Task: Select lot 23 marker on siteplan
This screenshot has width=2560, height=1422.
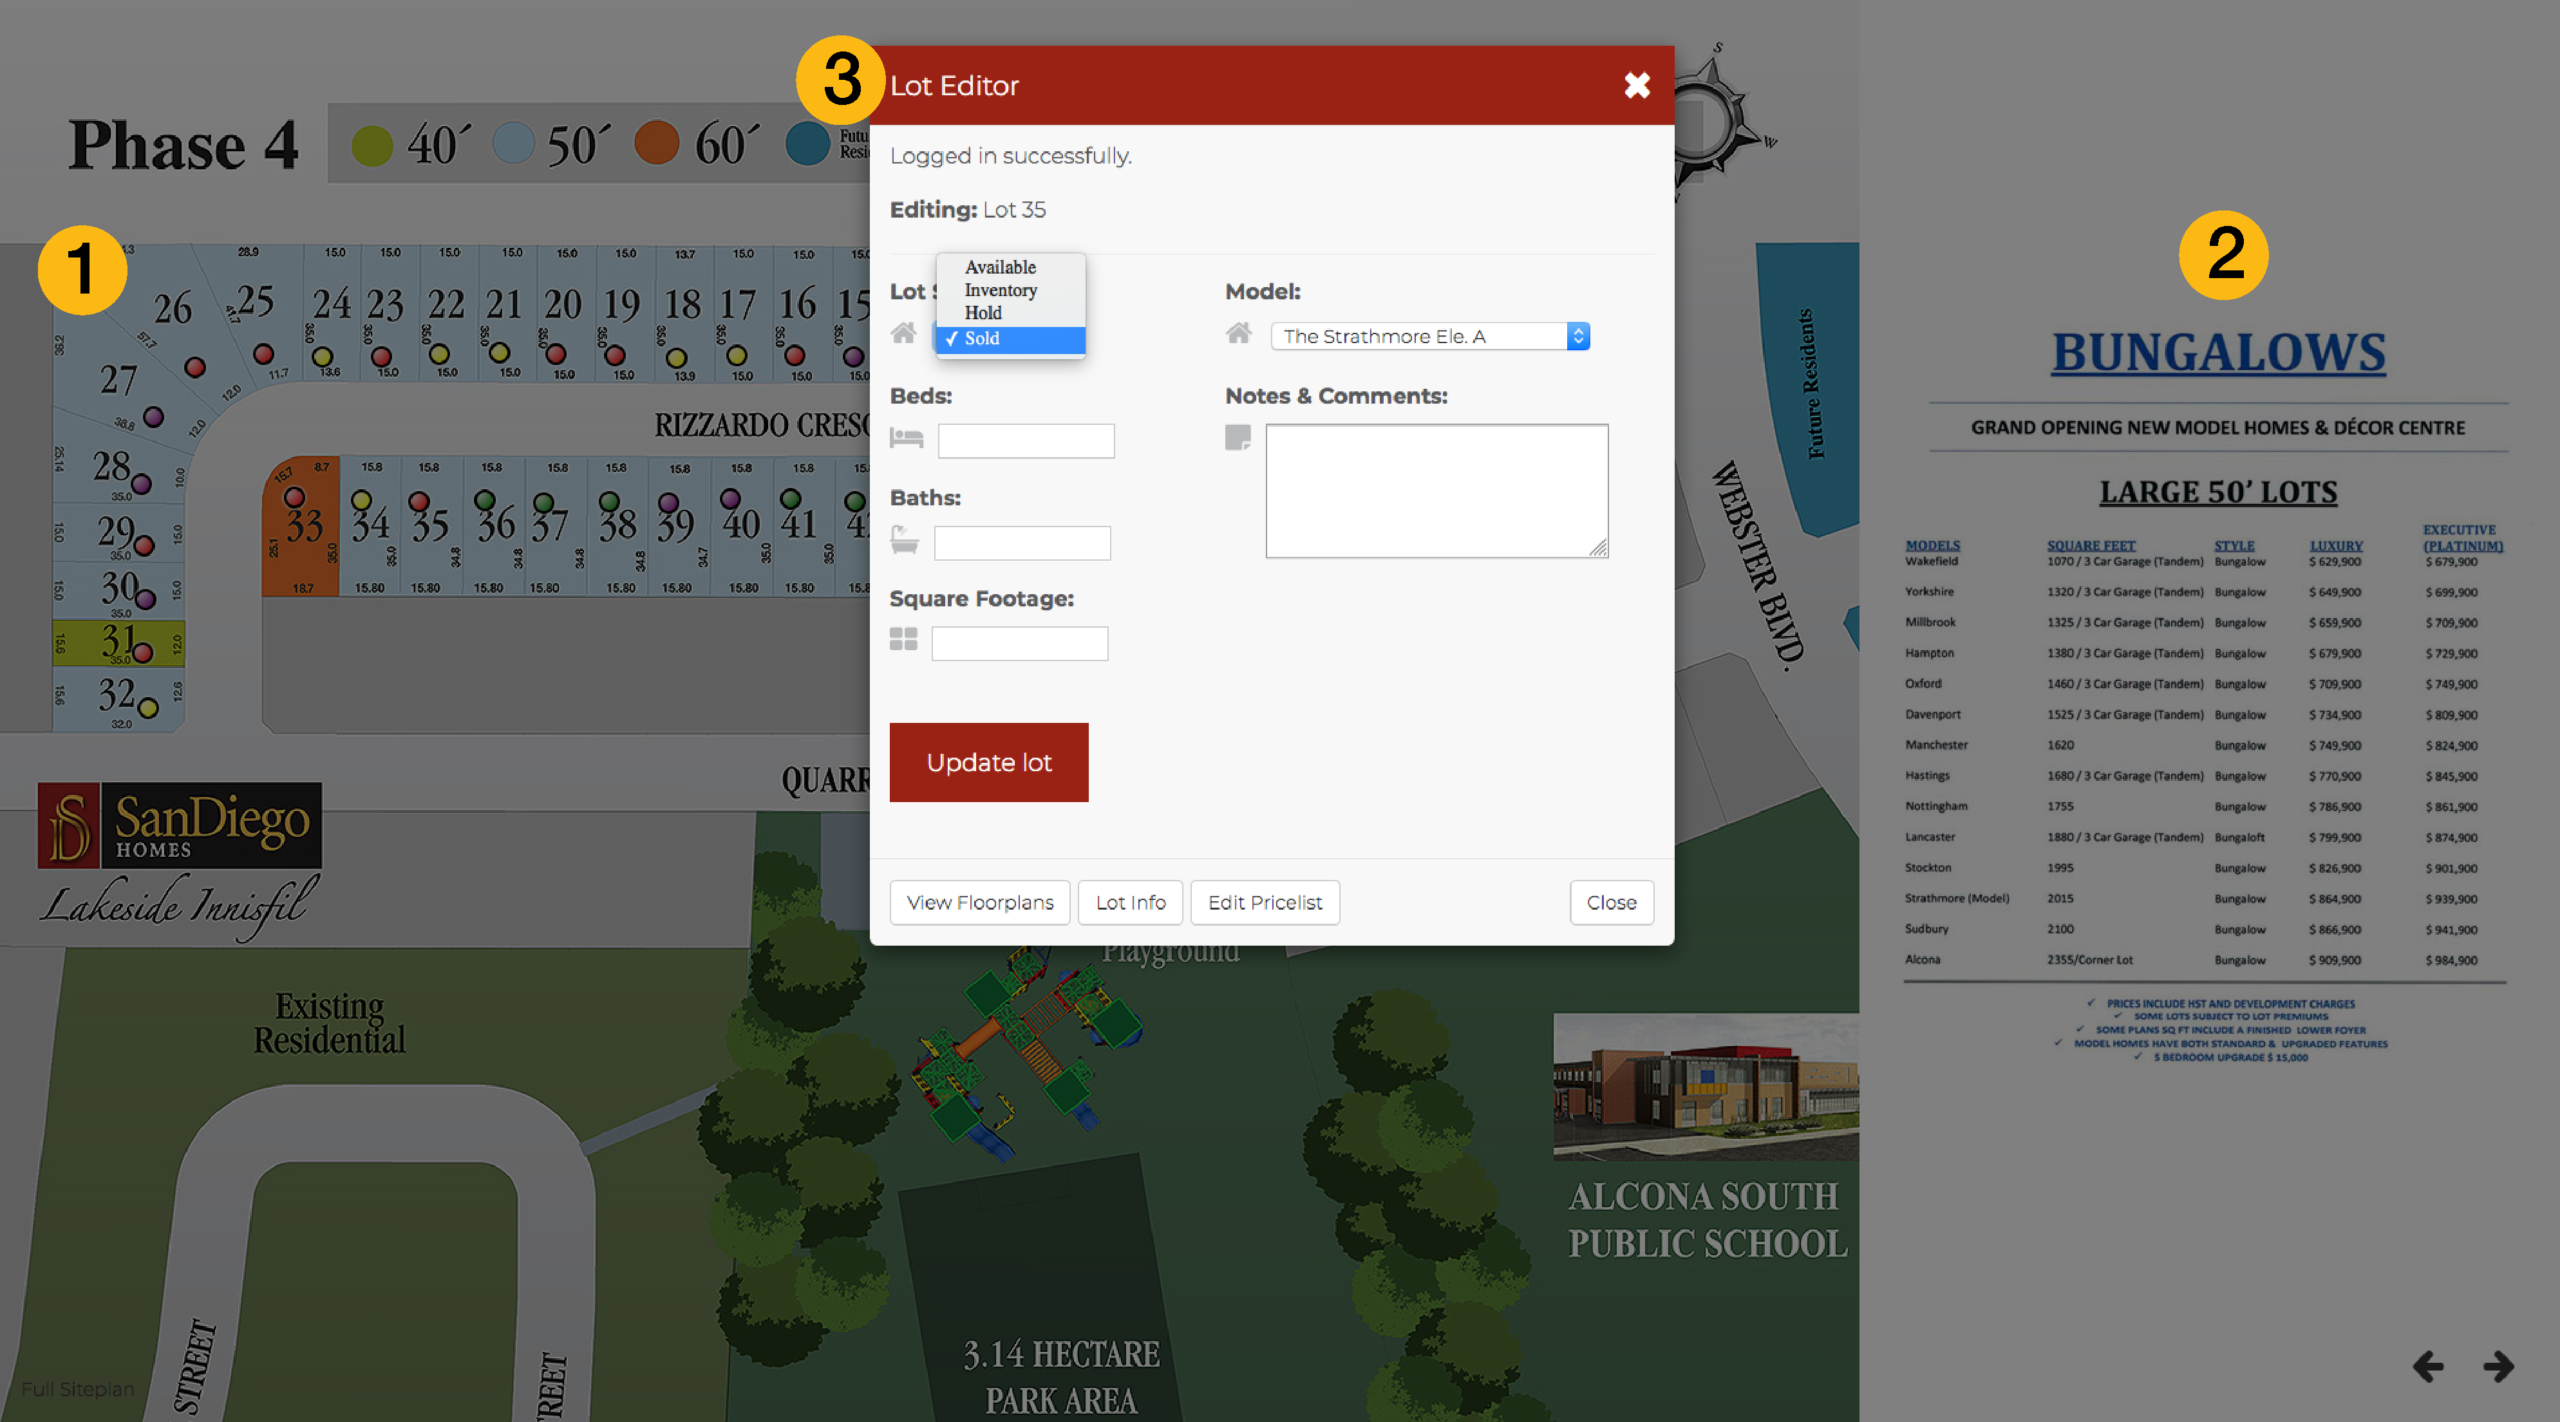Action: pyautogui.click(x=381, y=357)
